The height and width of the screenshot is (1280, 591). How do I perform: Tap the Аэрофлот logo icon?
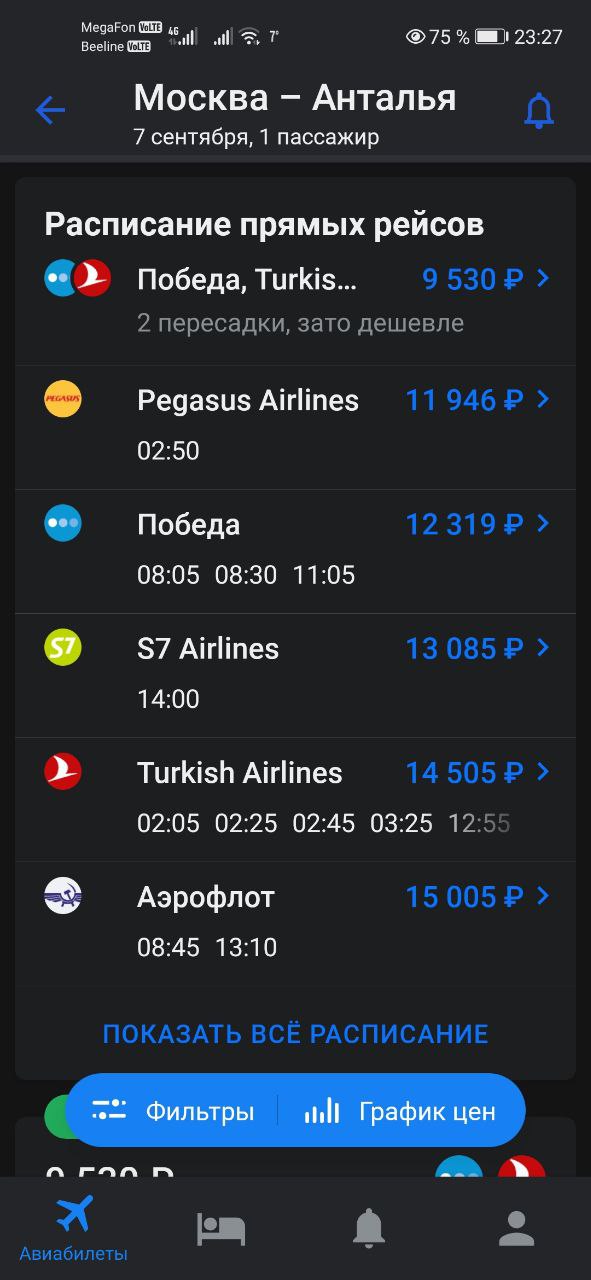pyautogui.click(x=63, y=895)
